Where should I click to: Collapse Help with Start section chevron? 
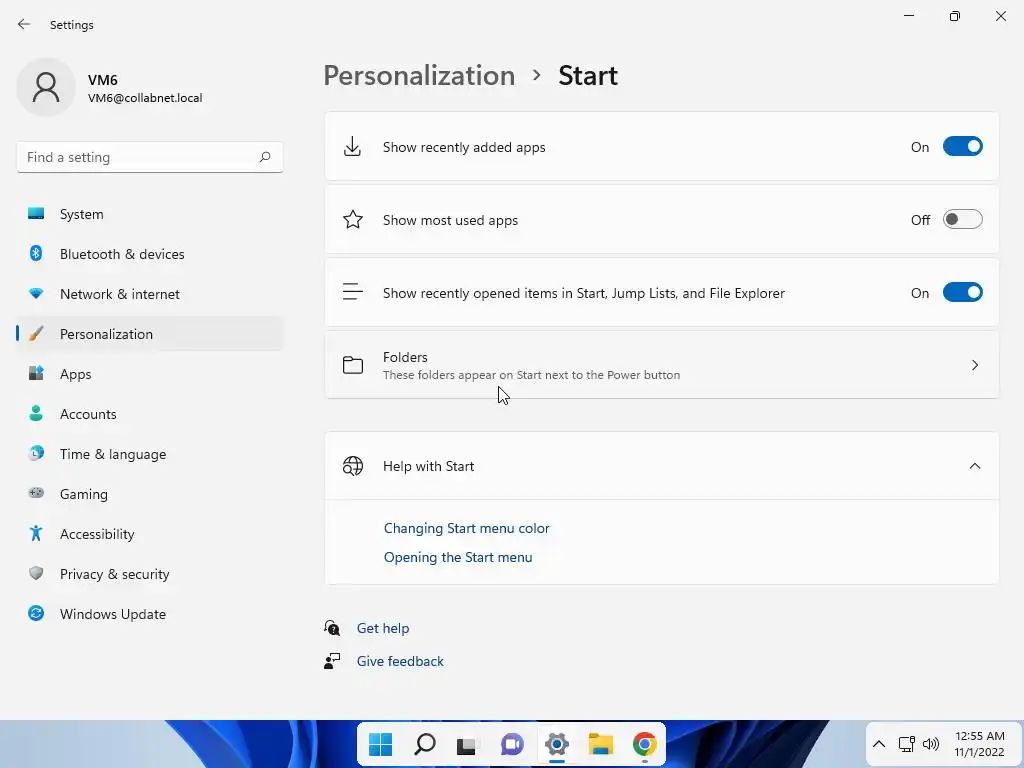click(x=974, y=466)
